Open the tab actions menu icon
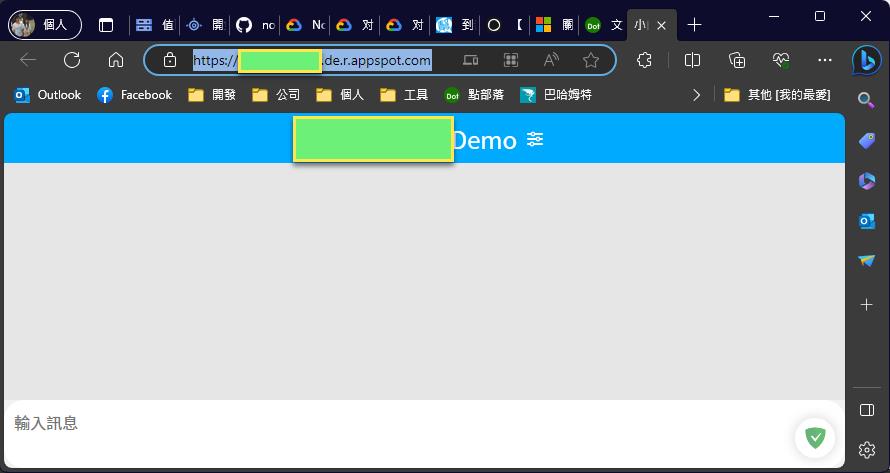The image size is (890, 473). [x=106, y=25]
